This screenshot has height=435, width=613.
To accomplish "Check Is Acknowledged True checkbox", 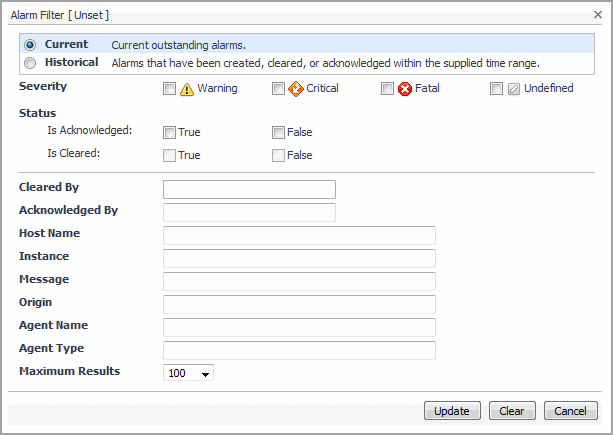I will click(170, 132).
